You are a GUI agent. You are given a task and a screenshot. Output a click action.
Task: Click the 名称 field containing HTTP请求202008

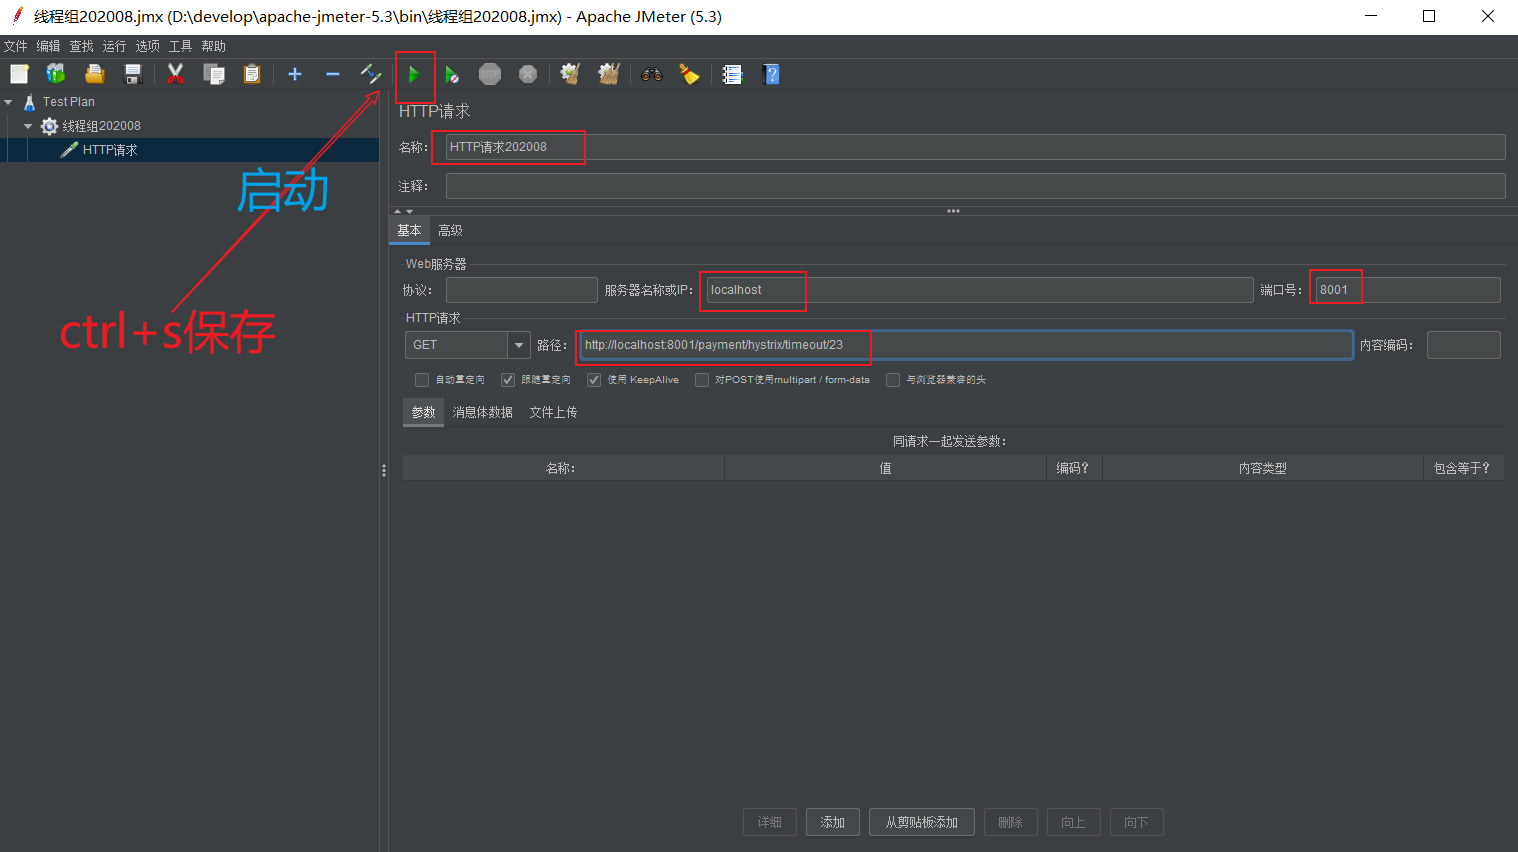975,147
